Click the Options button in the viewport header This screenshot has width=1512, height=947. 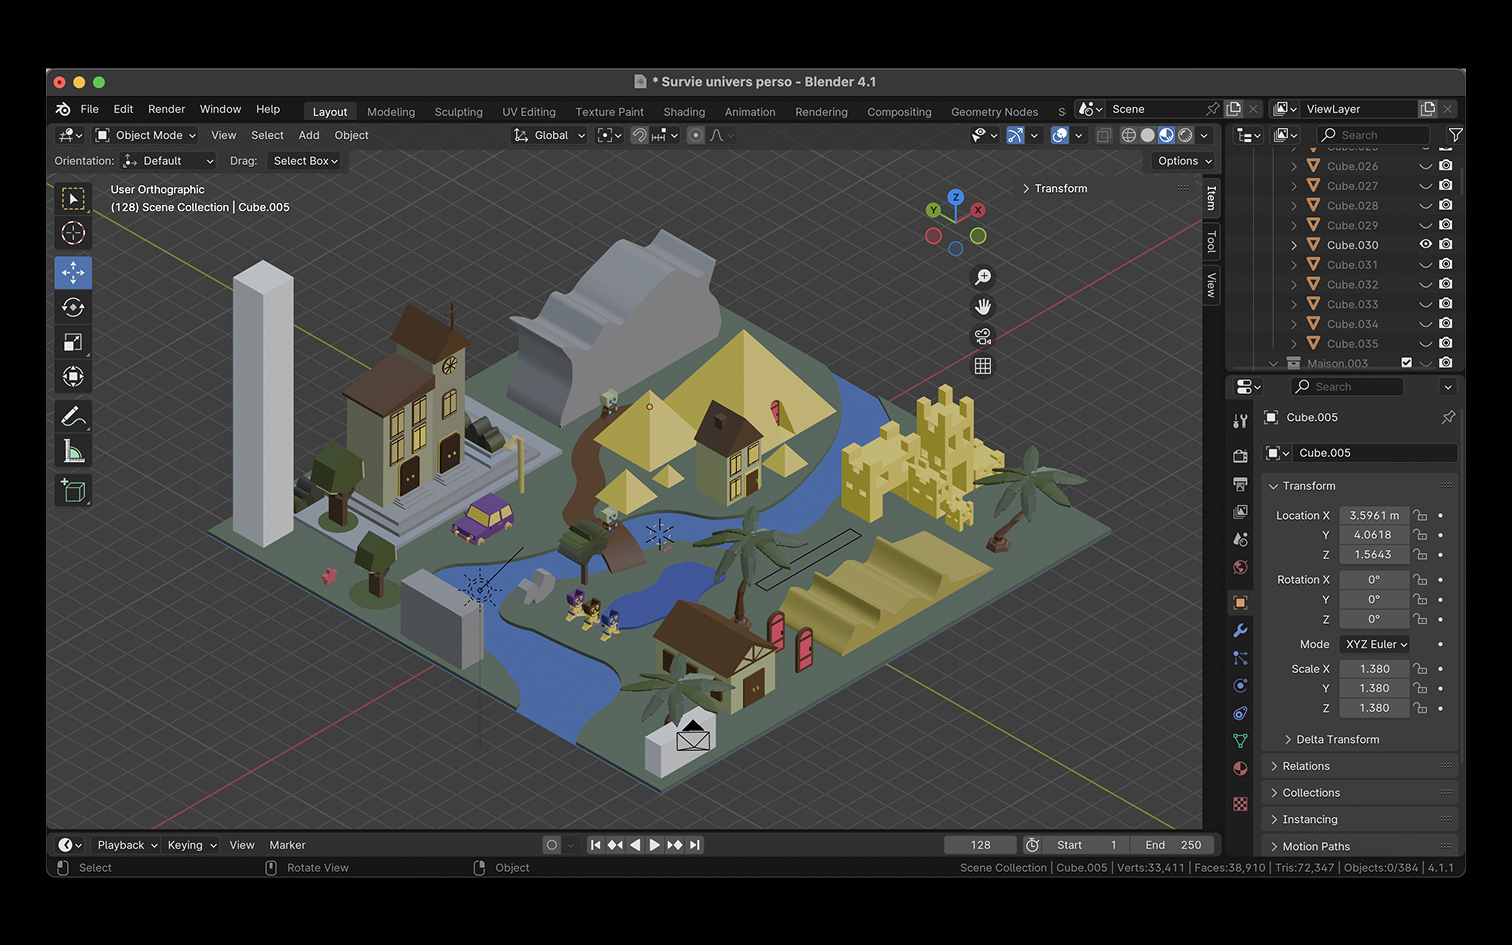click(x=1184, y=161)
